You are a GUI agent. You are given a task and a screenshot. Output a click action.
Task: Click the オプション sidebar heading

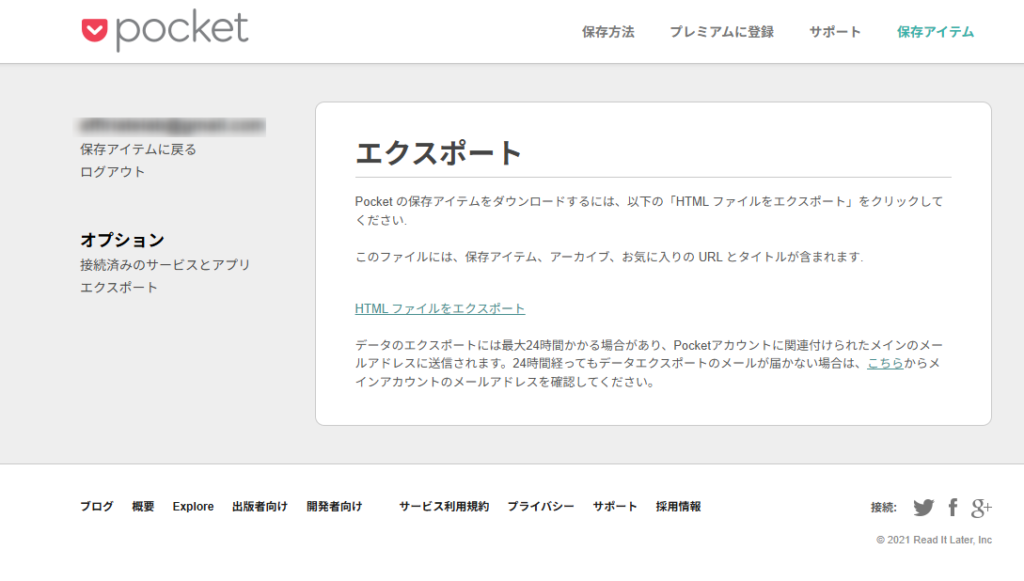122,240
